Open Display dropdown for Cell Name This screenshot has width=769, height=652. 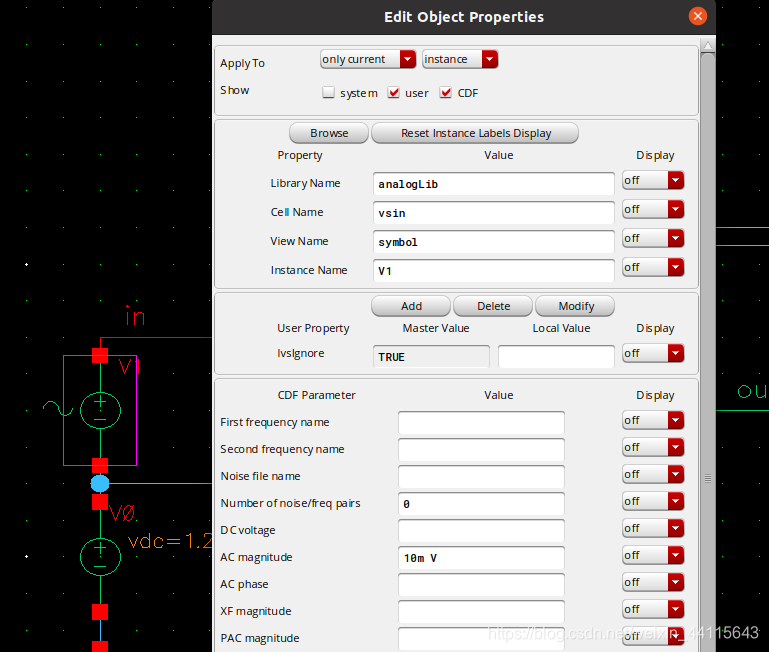pyautogui.click(x=653, y=209)
